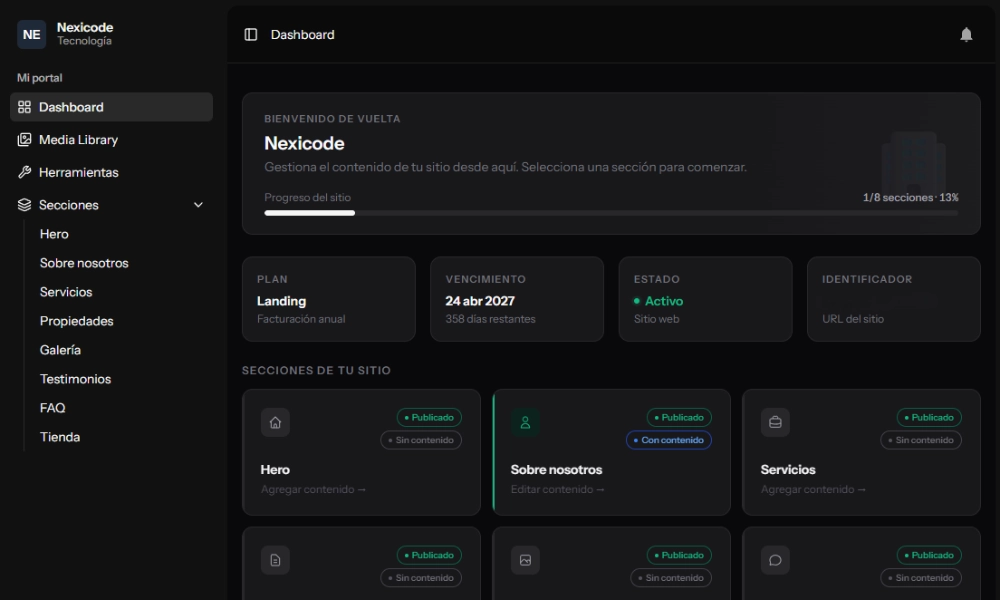Viewport: 1000px width, 600px height.
Task: Click the SECCIONES DE TU SITIO heading
Action: 316,370
